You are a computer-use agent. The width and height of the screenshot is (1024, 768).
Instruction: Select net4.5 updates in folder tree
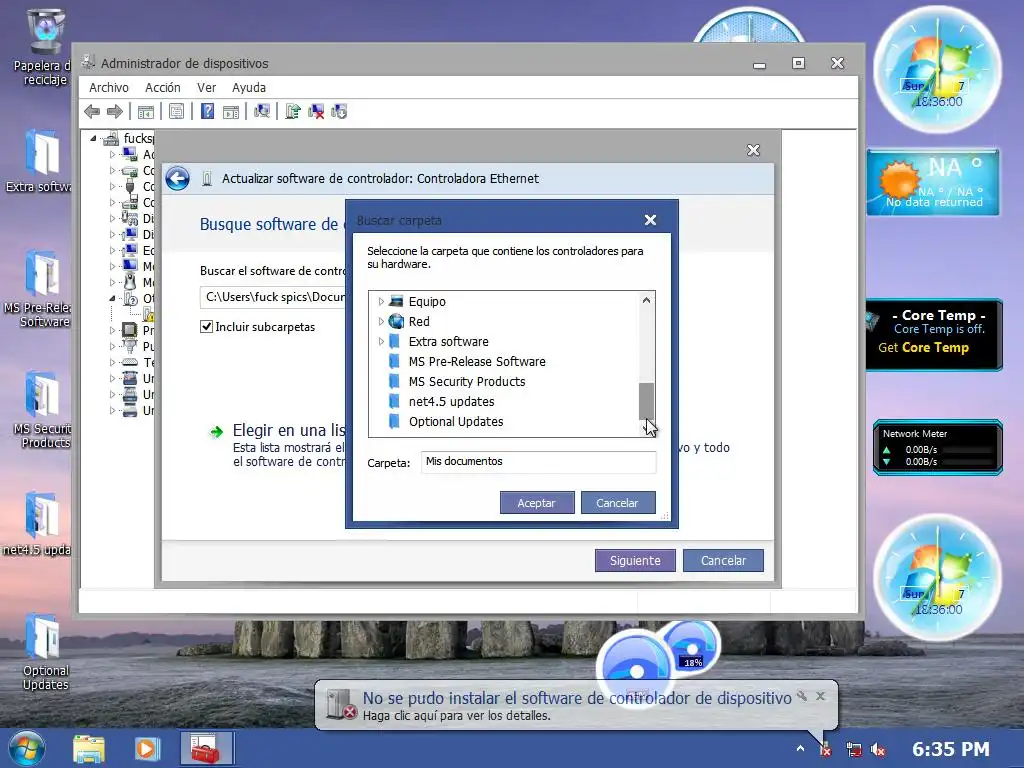[x=451, y=402]
